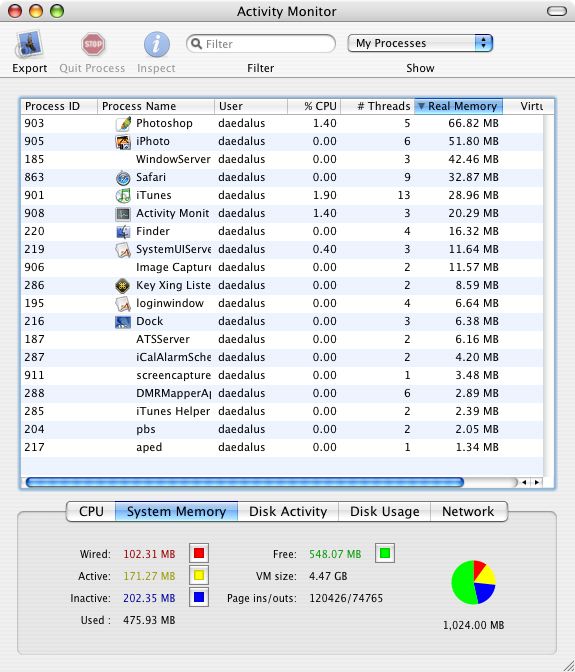Image resolution: width=575 pixels, height=672 pixels.
Task: Click the Free 548.07 MB value
Action: pyautogui.click(x=335, y=554)
